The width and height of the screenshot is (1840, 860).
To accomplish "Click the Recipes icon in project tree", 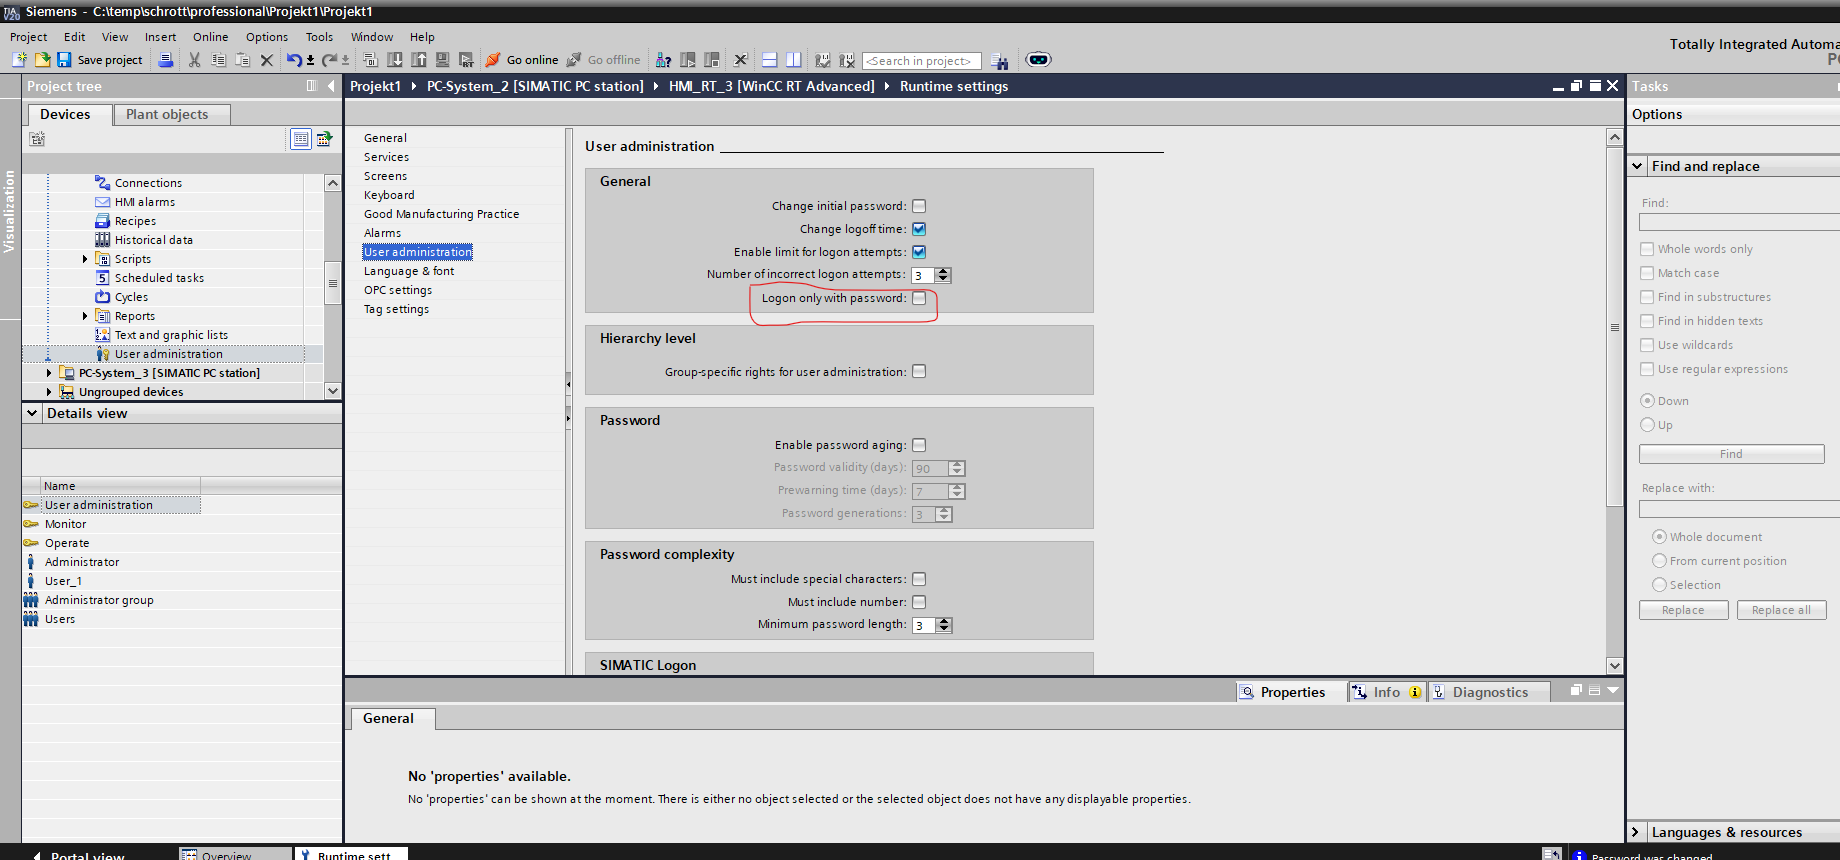I will pyautogui.click(x=102, y=221).
